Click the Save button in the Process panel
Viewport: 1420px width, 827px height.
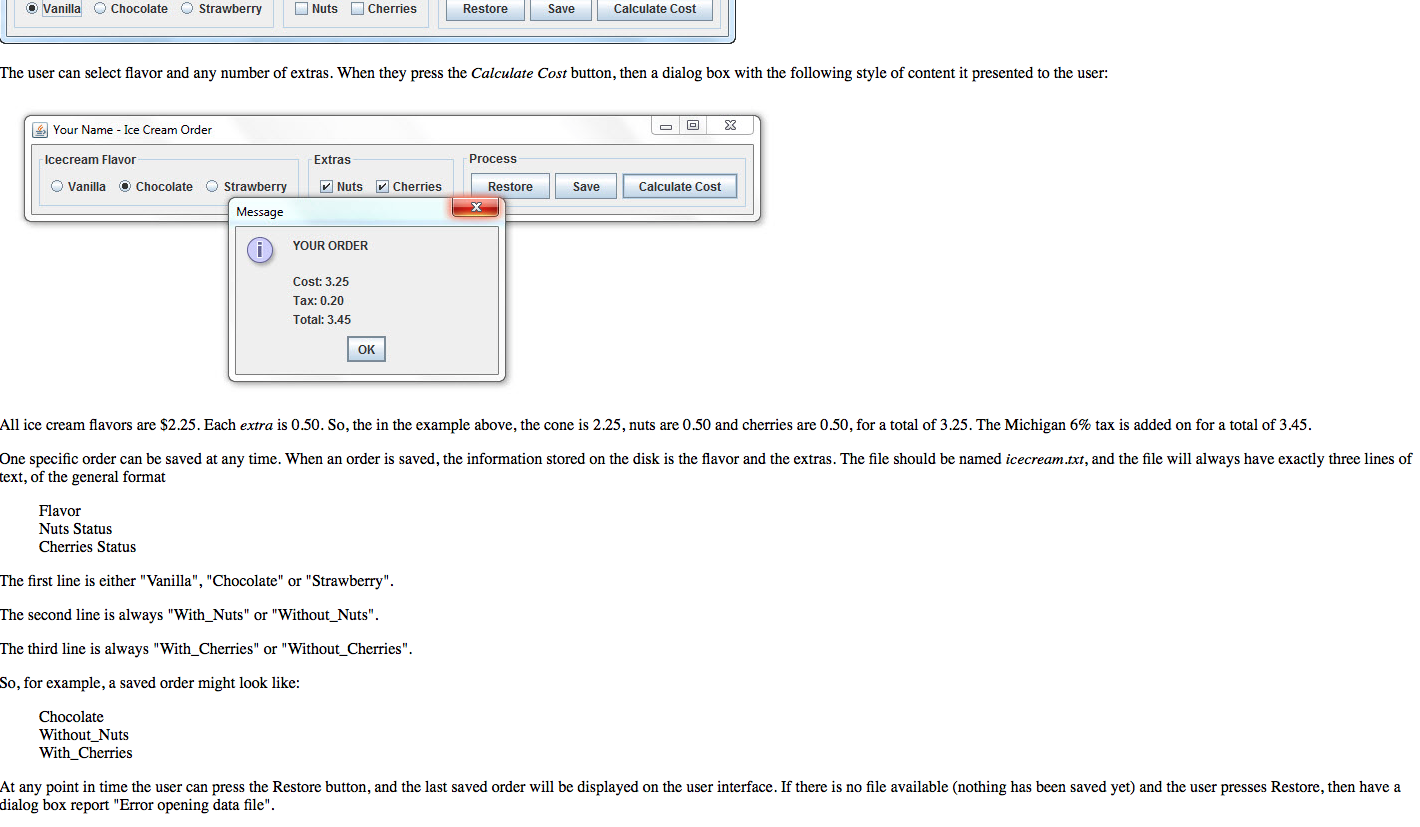click(585, 186)
